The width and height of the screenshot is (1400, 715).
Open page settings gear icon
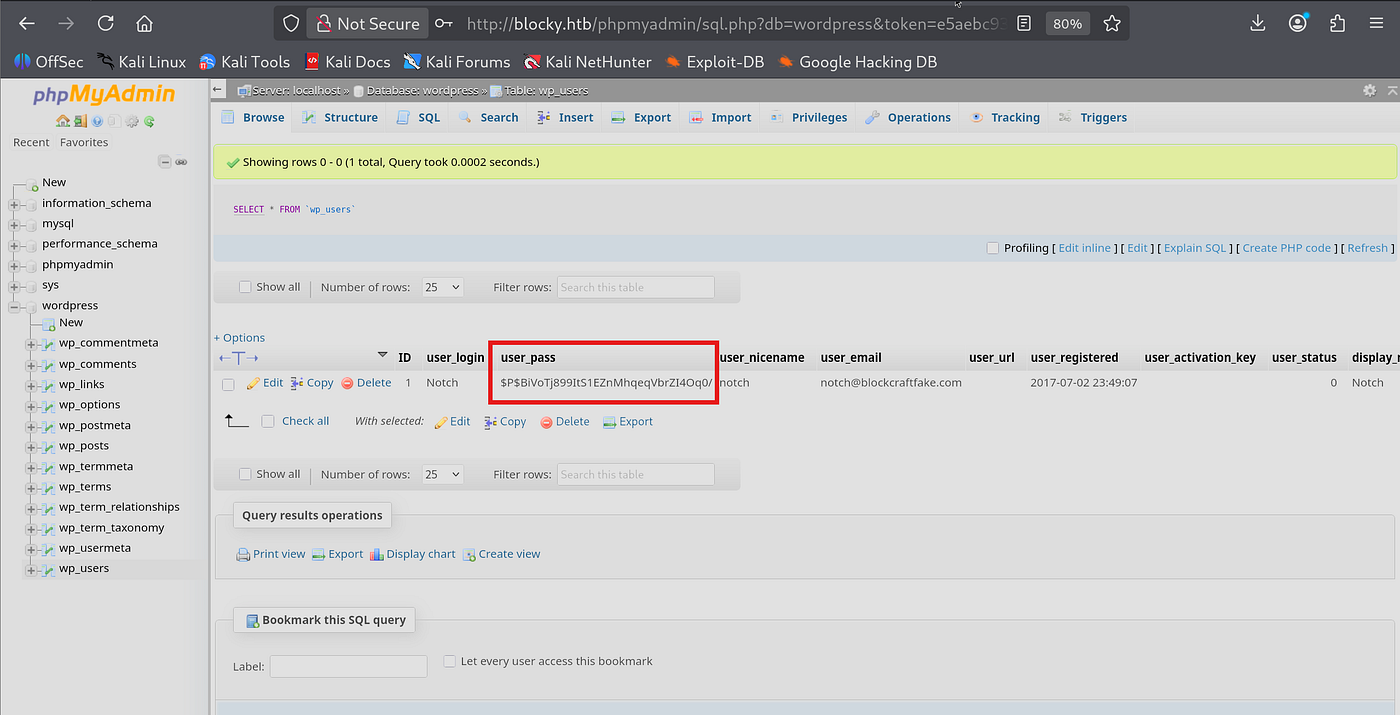coord(1369,90)
